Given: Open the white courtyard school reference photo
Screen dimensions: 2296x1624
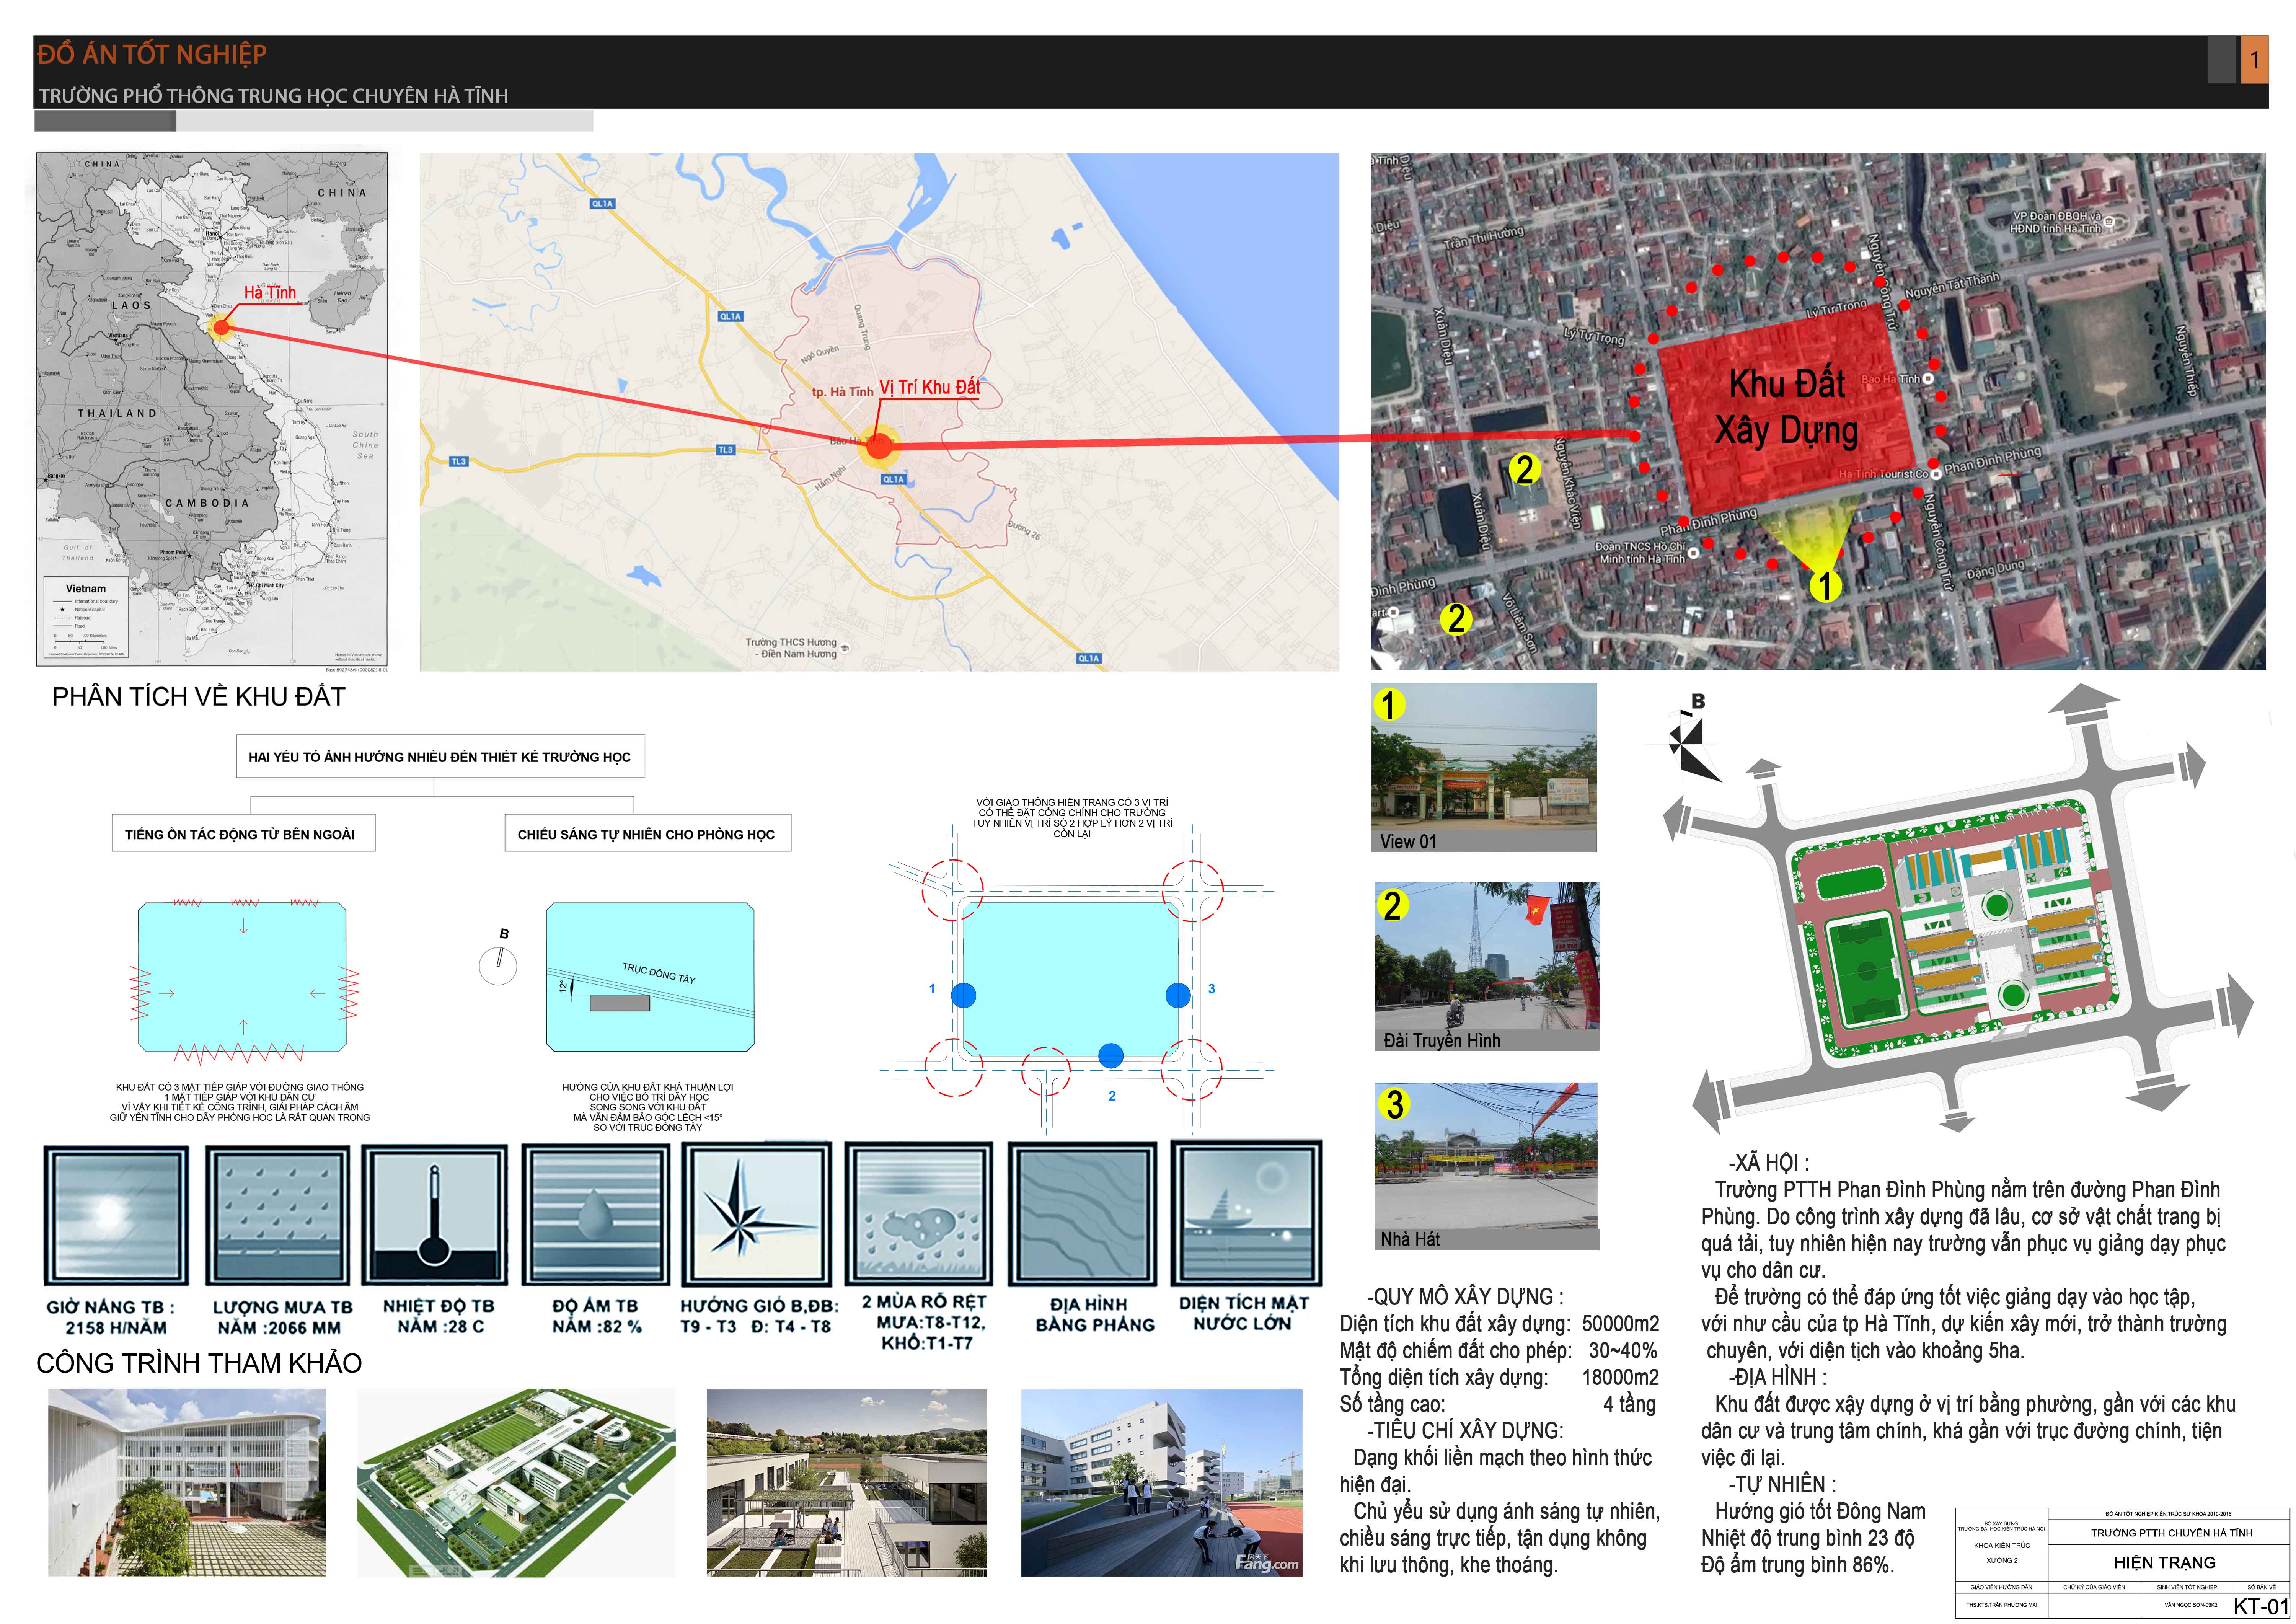Looking at the screenshot, I should 187,1482.
